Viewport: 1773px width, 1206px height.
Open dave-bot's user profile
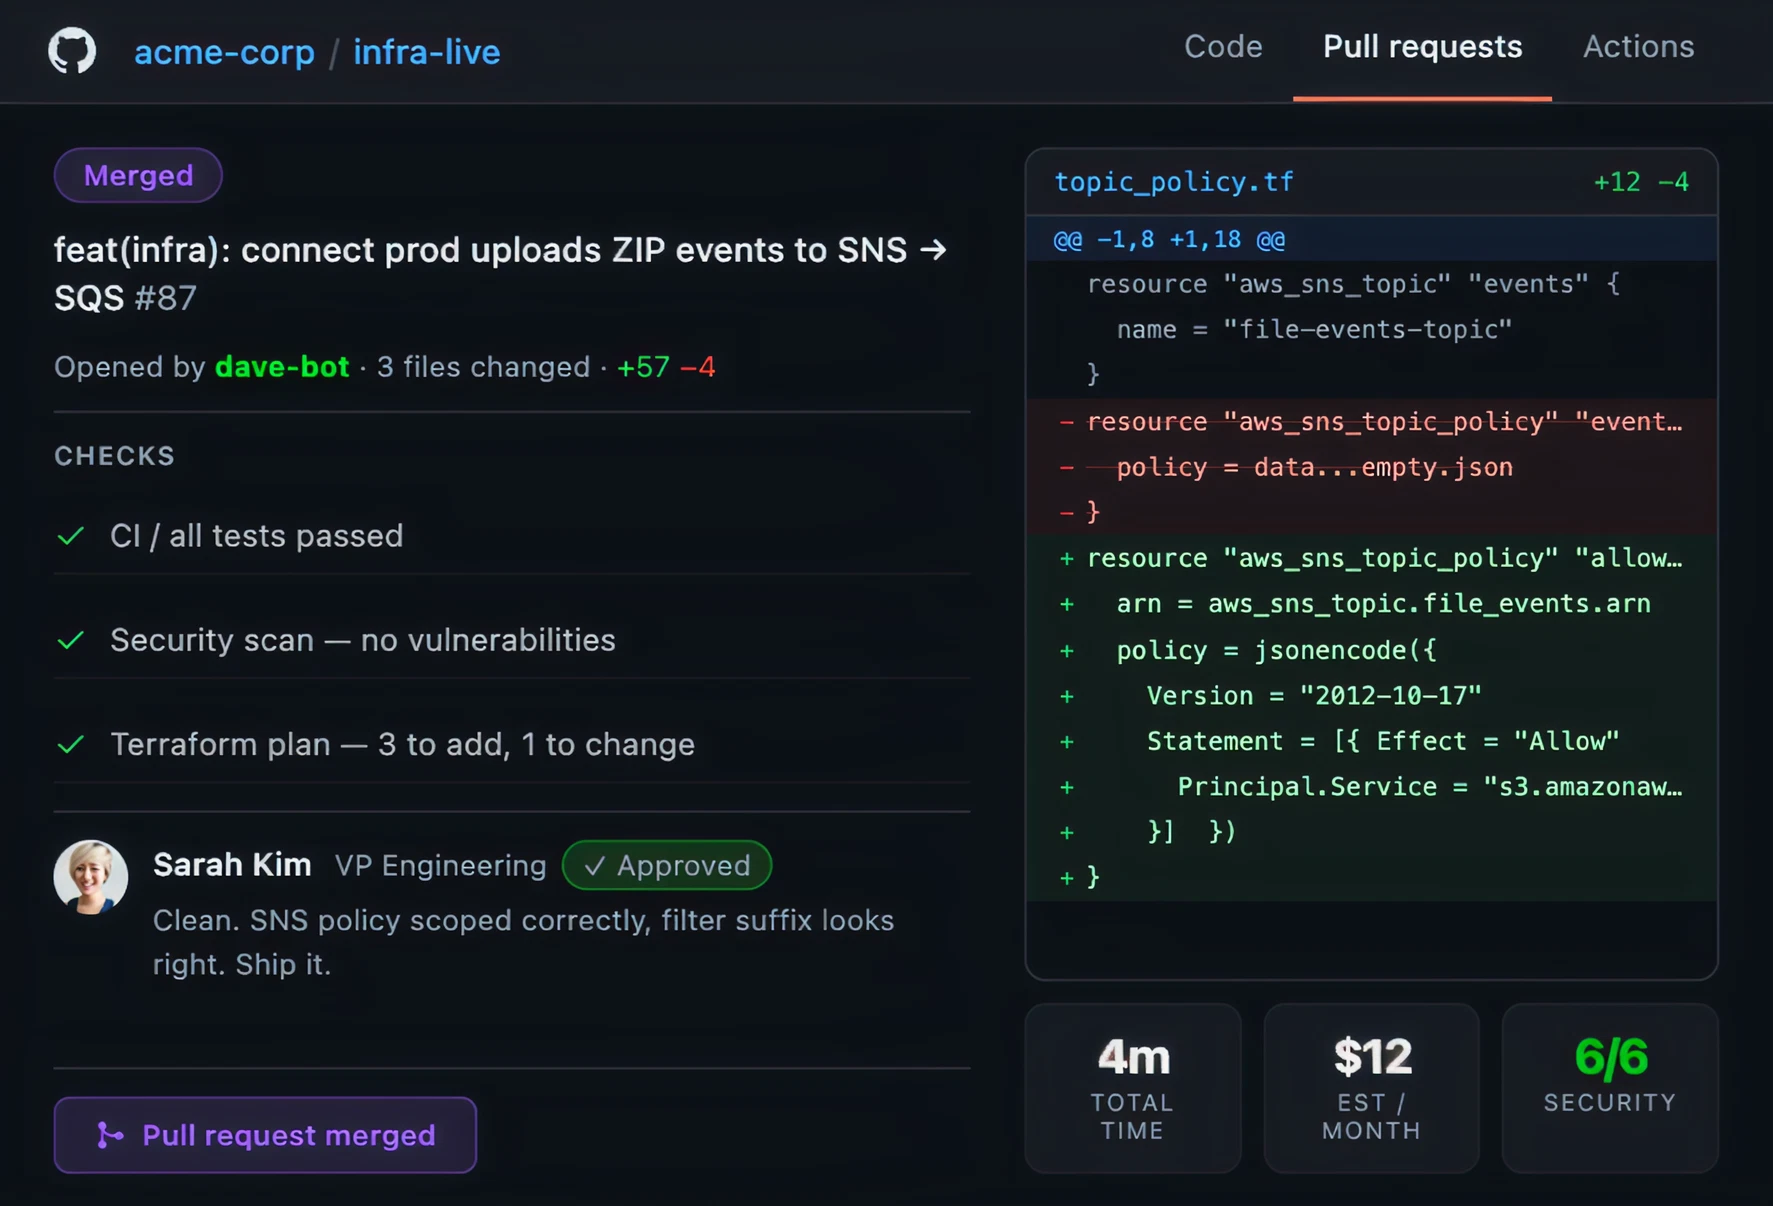[x=282, y=367]
